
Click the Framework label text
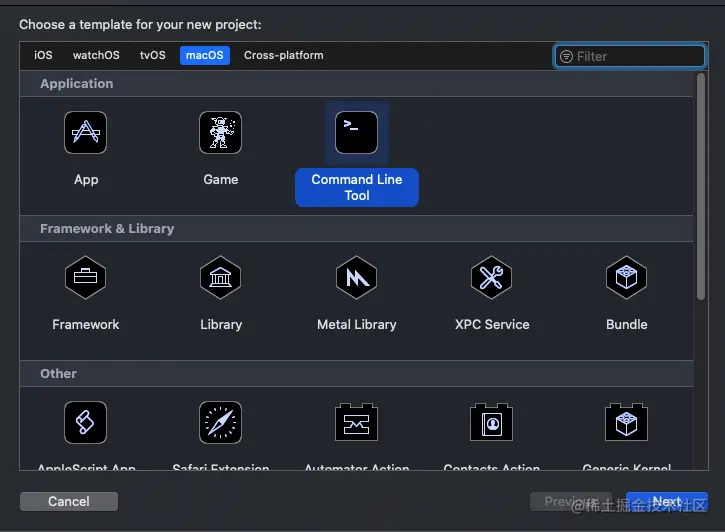[x=86, y=324]
